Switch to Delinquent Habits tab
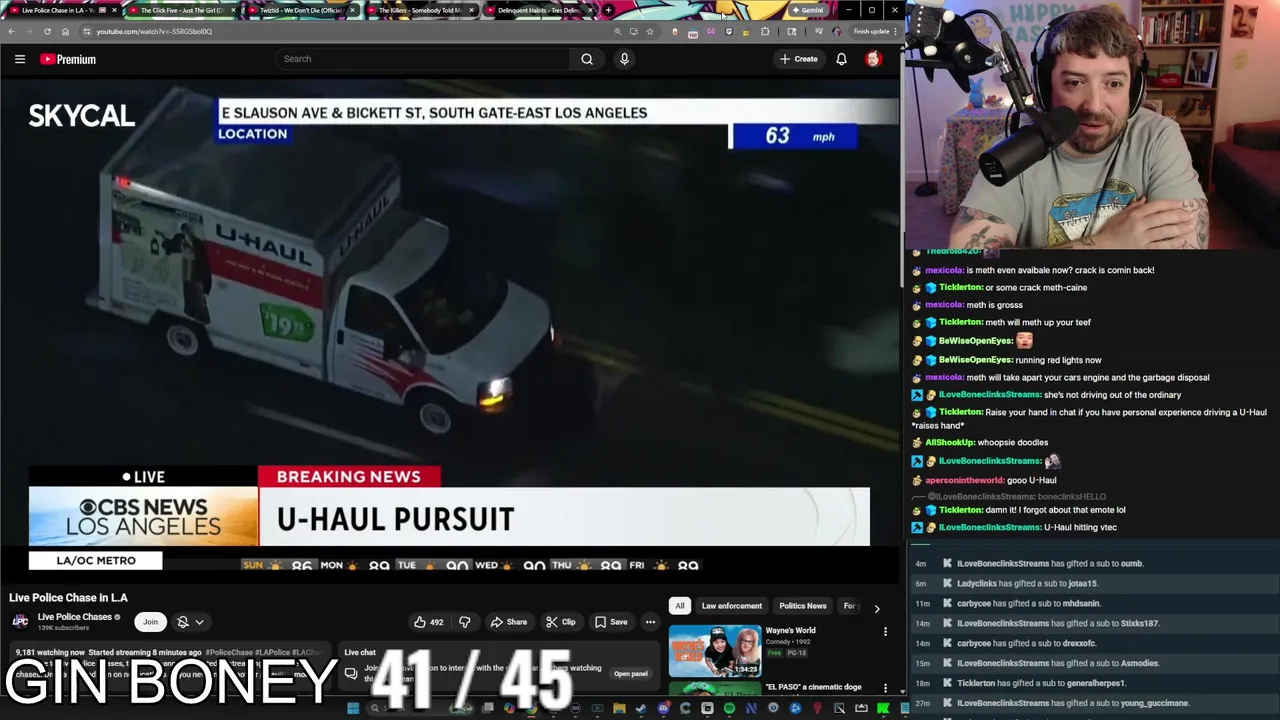Viewport: 1280px width, 720px height. point(538,10)
